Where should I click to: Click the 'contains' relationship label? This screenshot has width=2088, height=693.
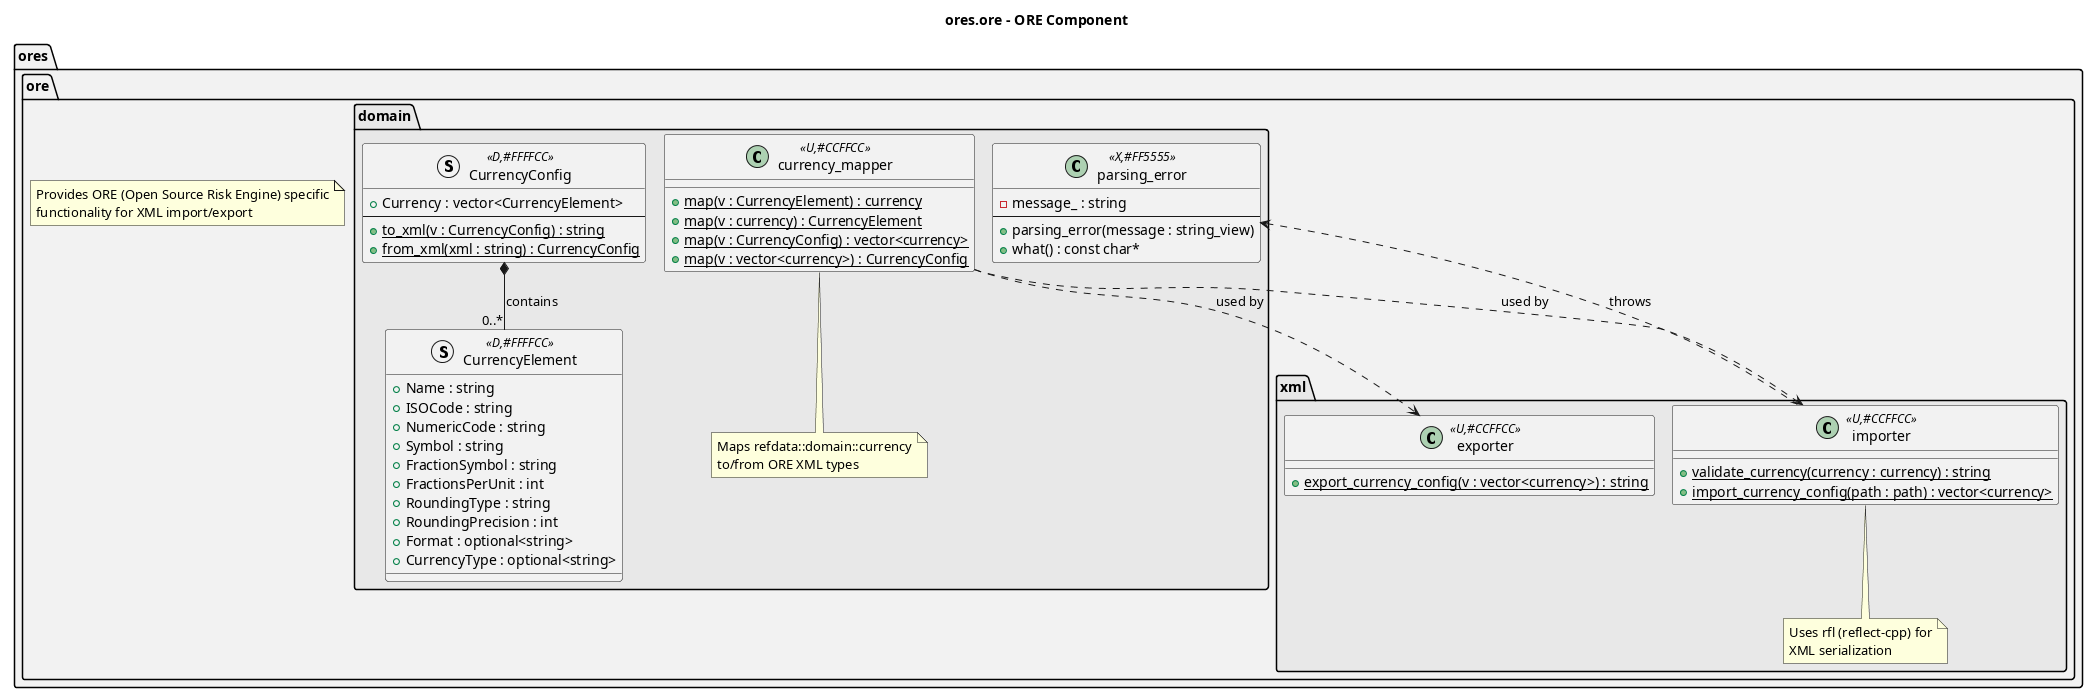point(531,302)
